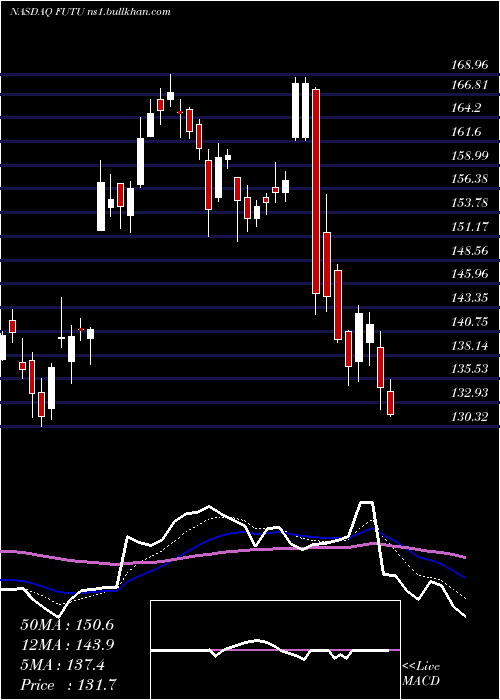The image size is (500, 700).
Task: Click the <<Live MACD label
Action: point(421,673)
